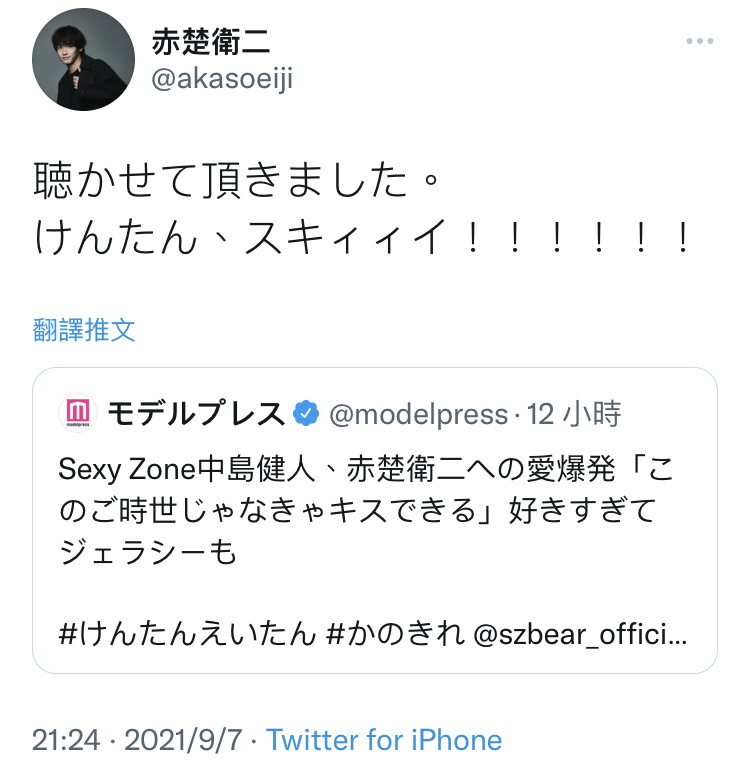Open the three-dot more options menu
The width and height of the screenshot is (750, 771).
pos(700,41)
